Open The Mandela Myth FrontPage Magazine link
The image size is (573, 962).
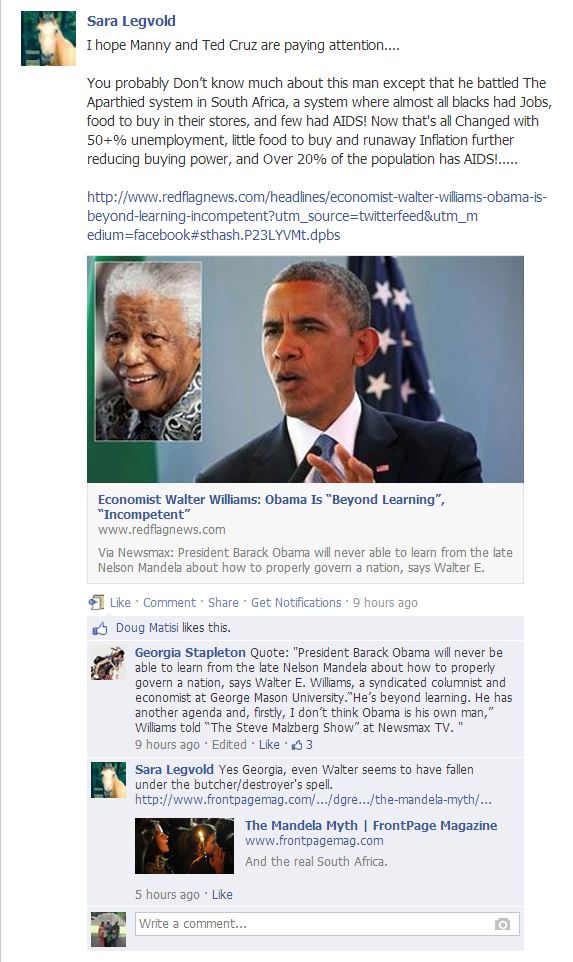point(371,826)
